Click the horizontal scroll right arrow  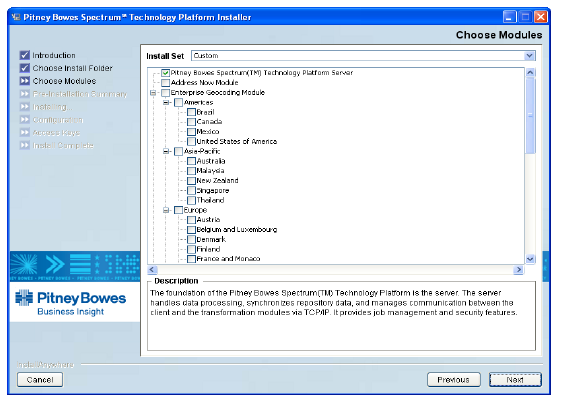pyautogui.click(x=518, y=270)
